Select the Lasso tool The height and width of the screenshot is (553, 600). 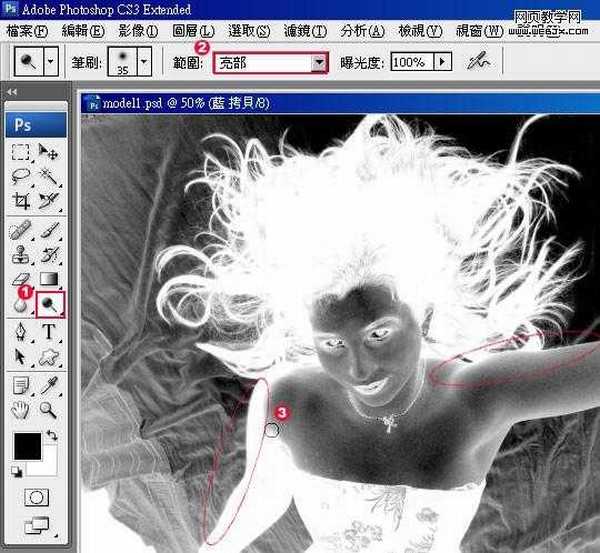[20, 177]
